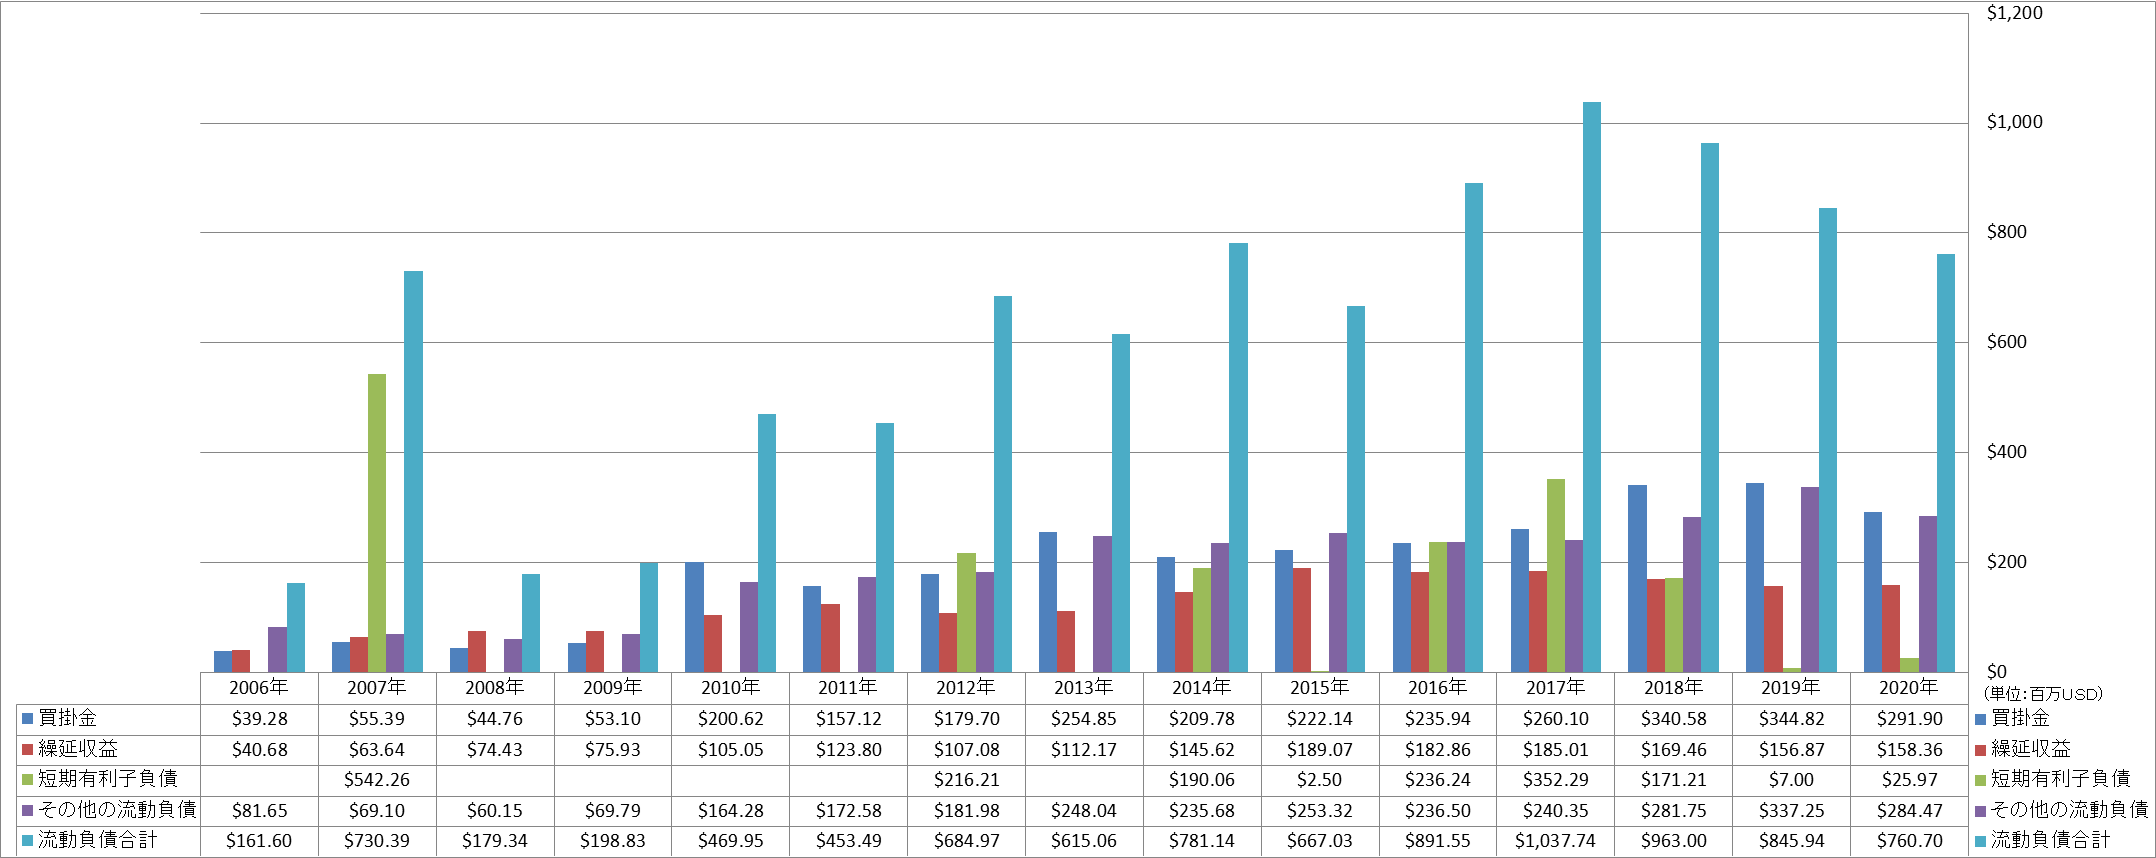Click the 2018年 column header

click(x=1674, y=687)
